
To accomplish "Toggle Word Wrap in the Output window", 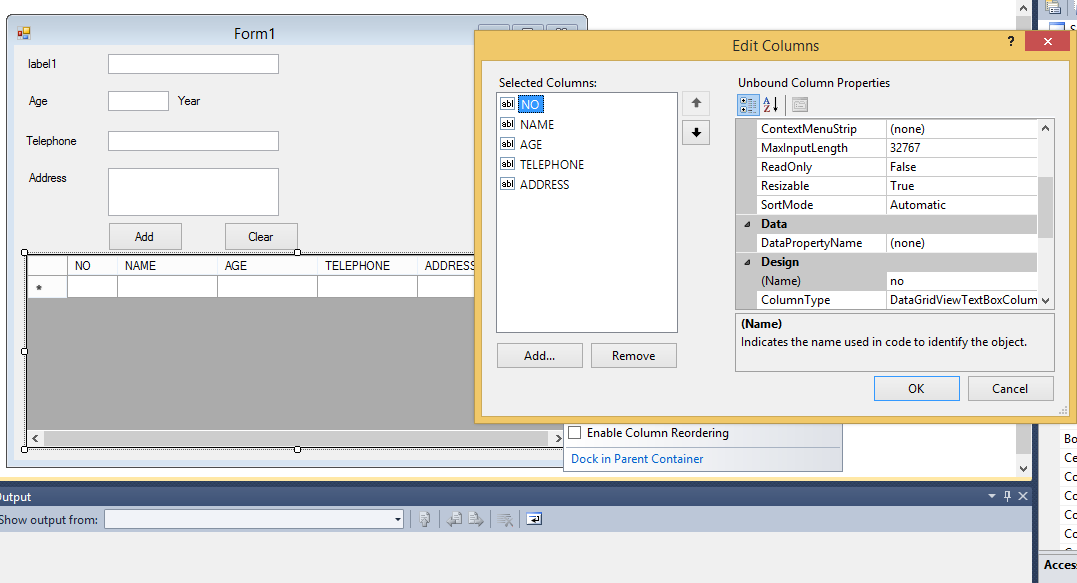I will (533, 519).
